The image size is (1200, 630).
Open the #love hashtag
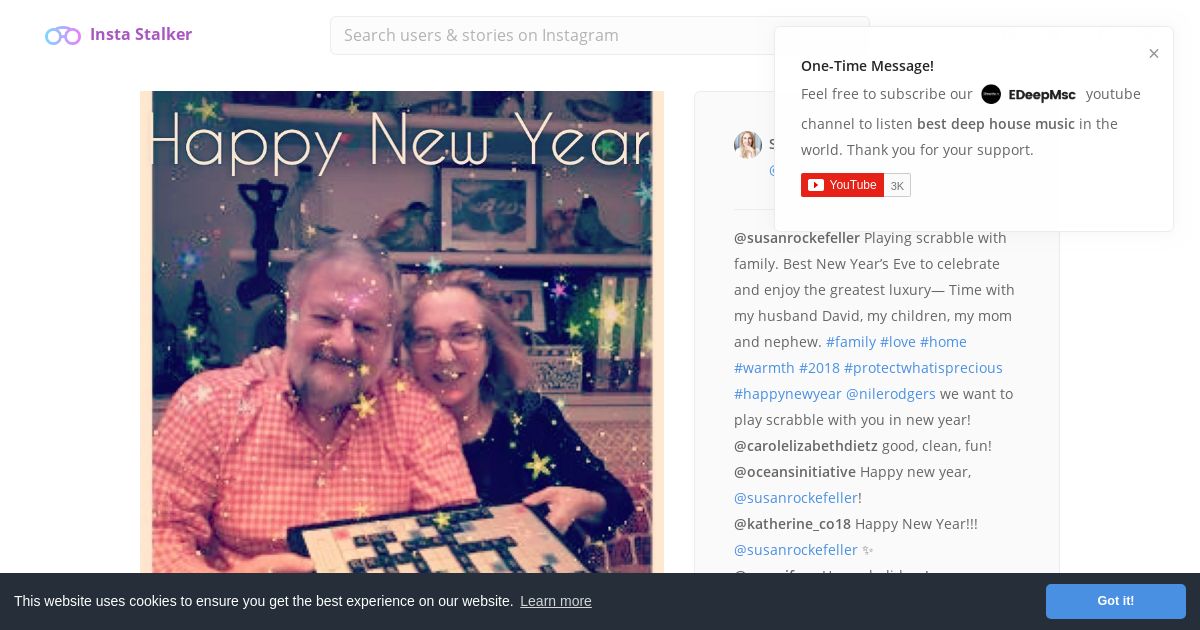pos(898,342)
